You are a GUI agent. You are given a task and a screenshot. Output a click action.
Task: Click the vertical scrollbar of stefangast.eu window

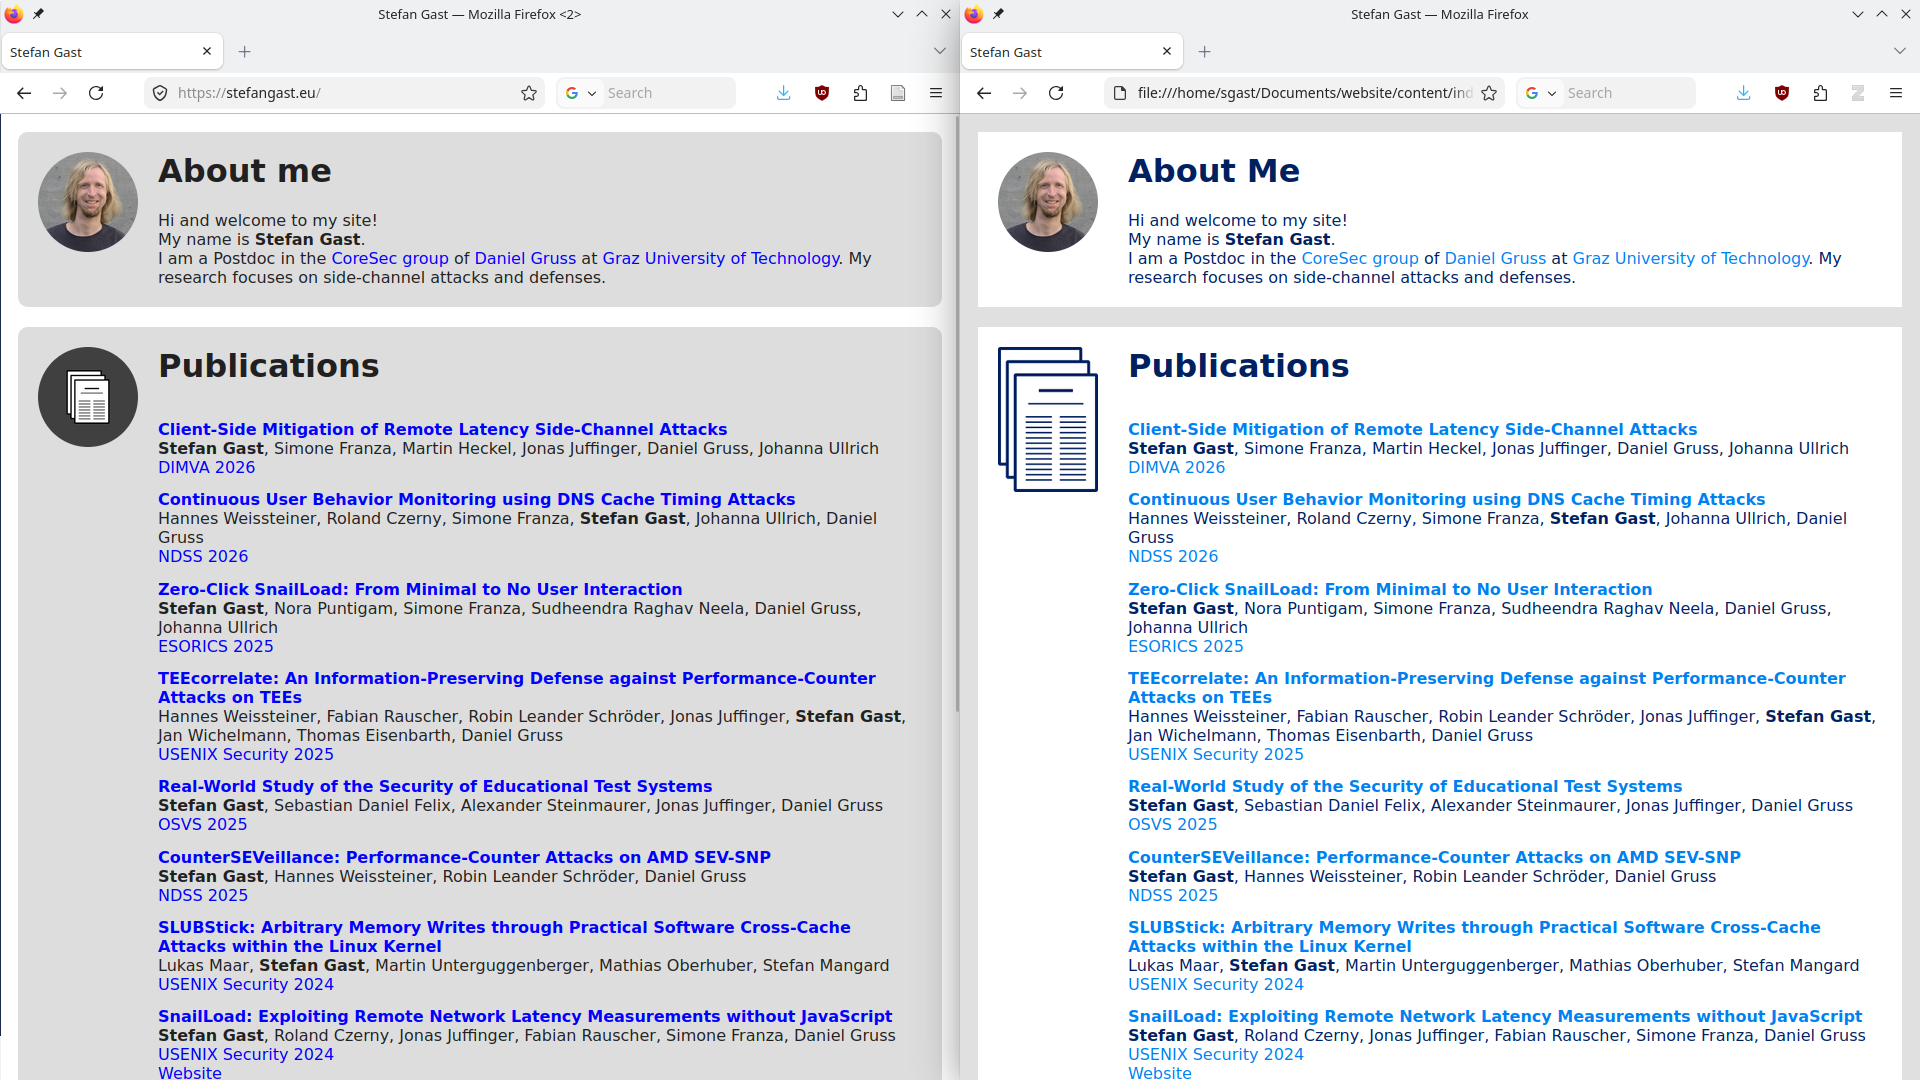pyautogui.click(x=956, y=415)
